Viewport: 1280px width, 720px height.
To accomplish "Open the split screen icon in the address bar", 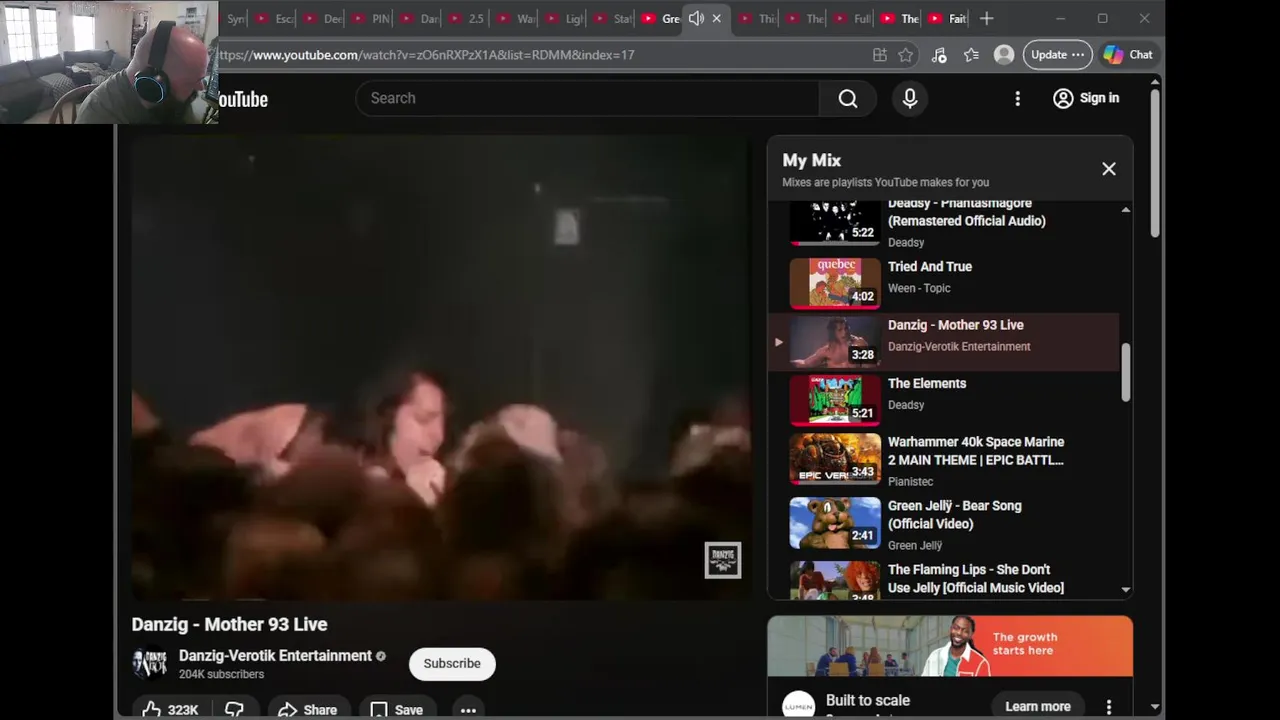I will (879, 55).
